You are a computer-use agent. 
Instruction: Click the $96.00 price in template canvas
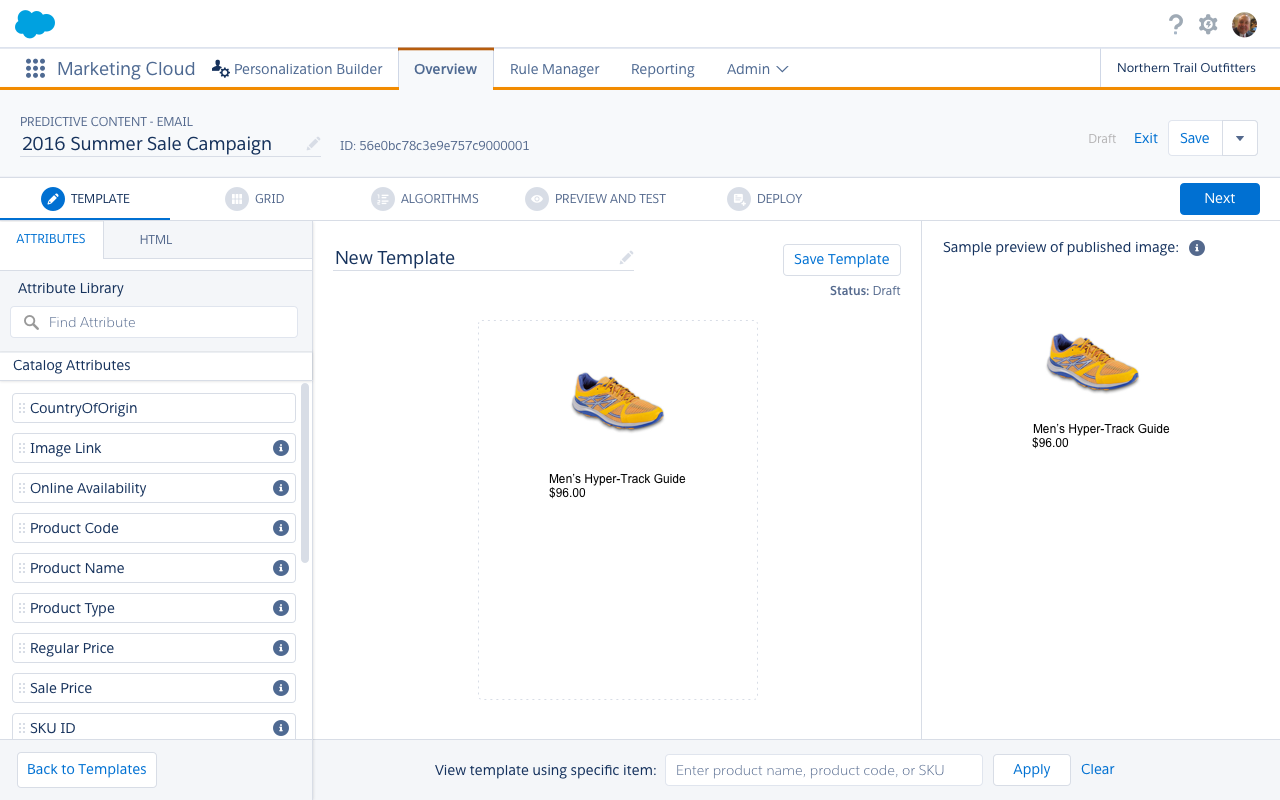[x=567, y=493]
